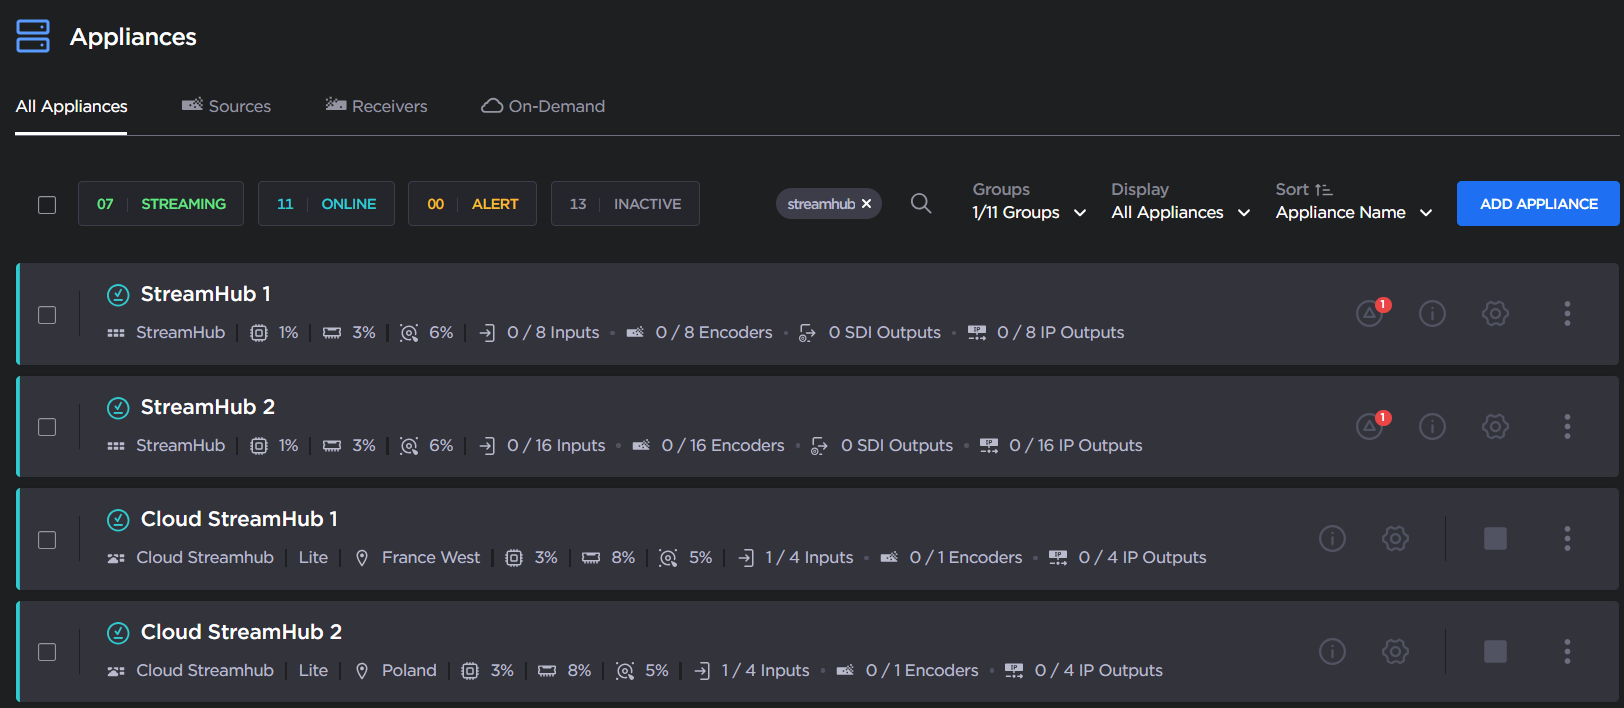
Task: Stop Cloud StreamHub 1 with square button
Action: click(x=1495, y=539)
